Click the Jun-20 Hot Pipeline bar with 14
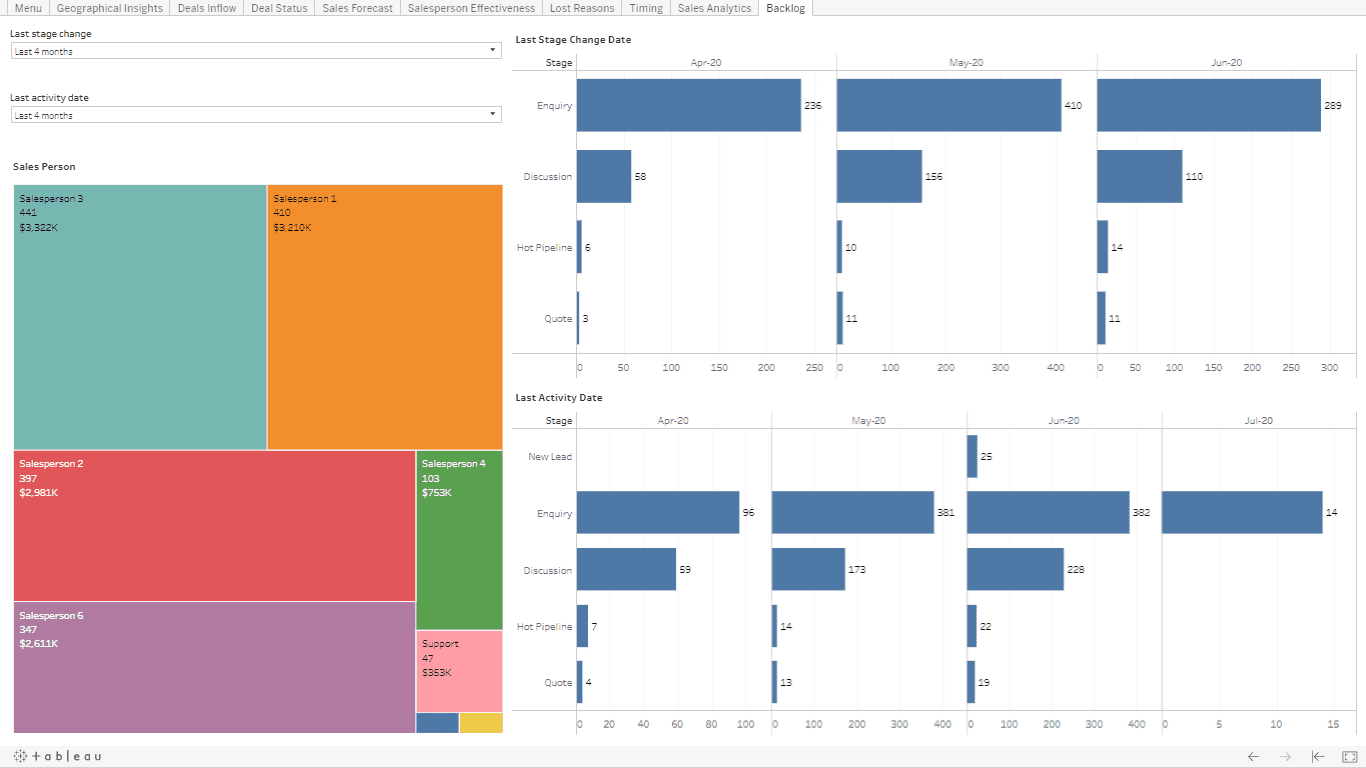 (1102, 247)
